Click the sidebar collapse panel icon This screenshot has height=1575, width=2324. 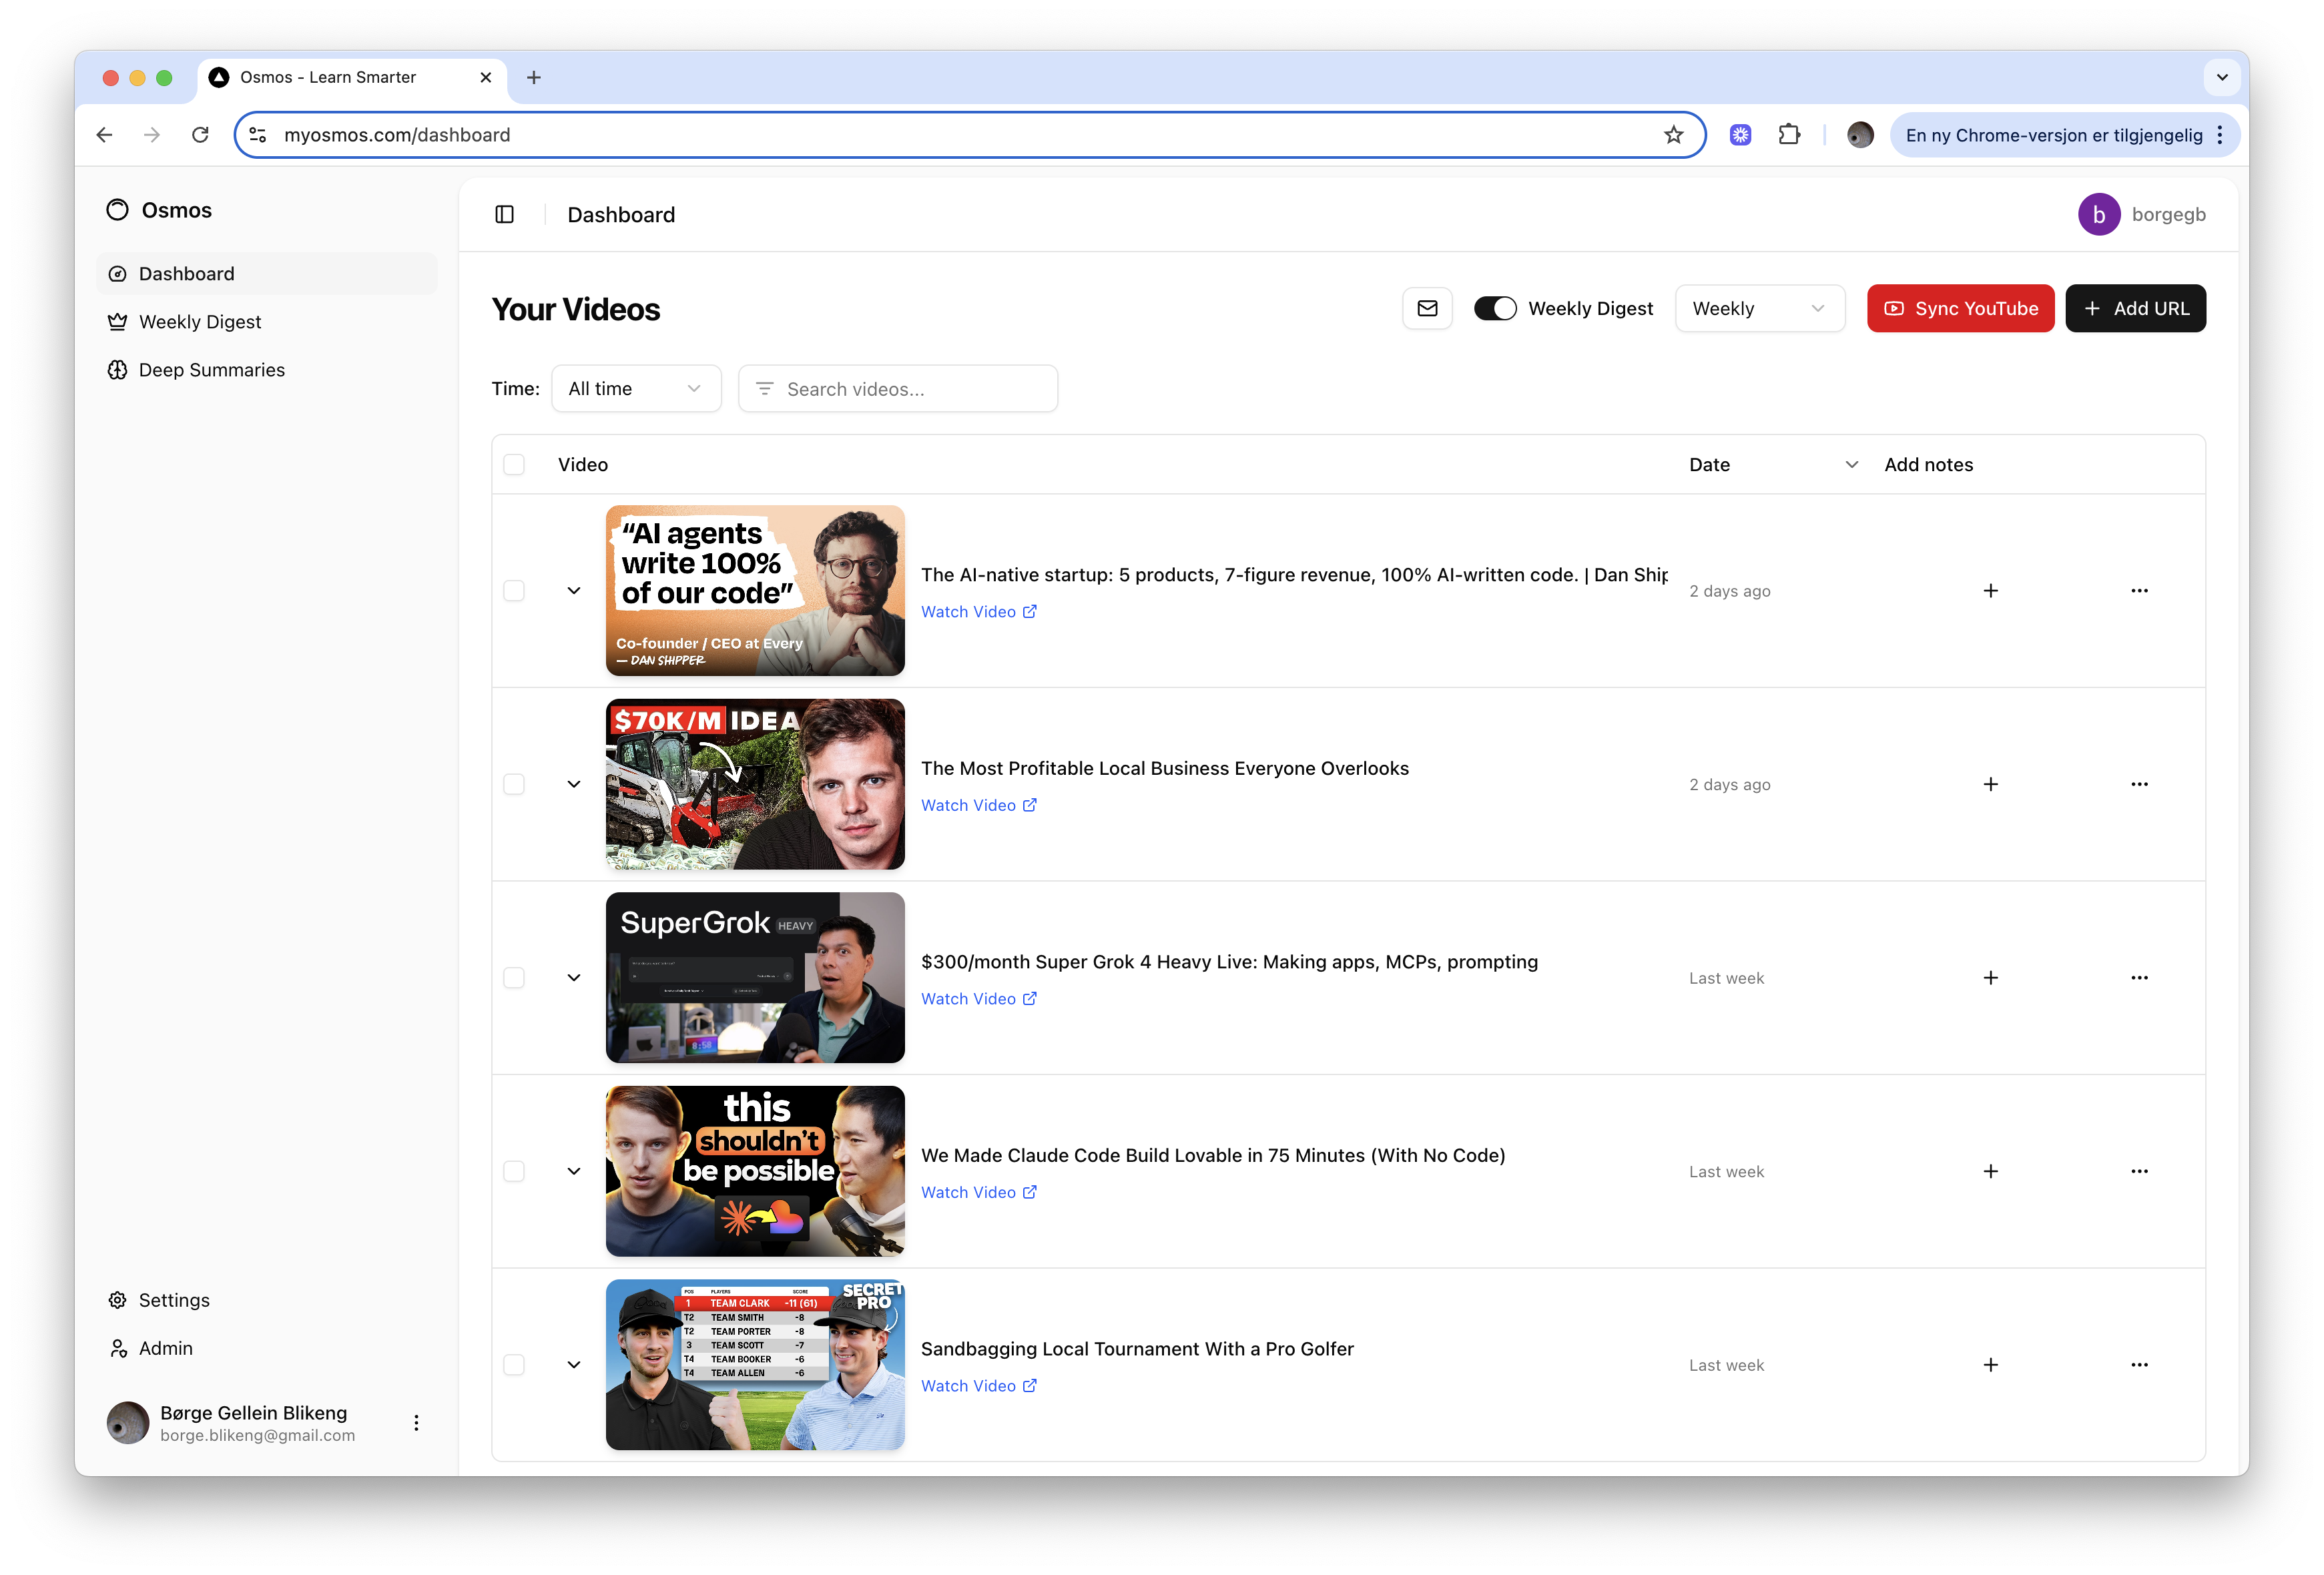(x=504, y=214)
